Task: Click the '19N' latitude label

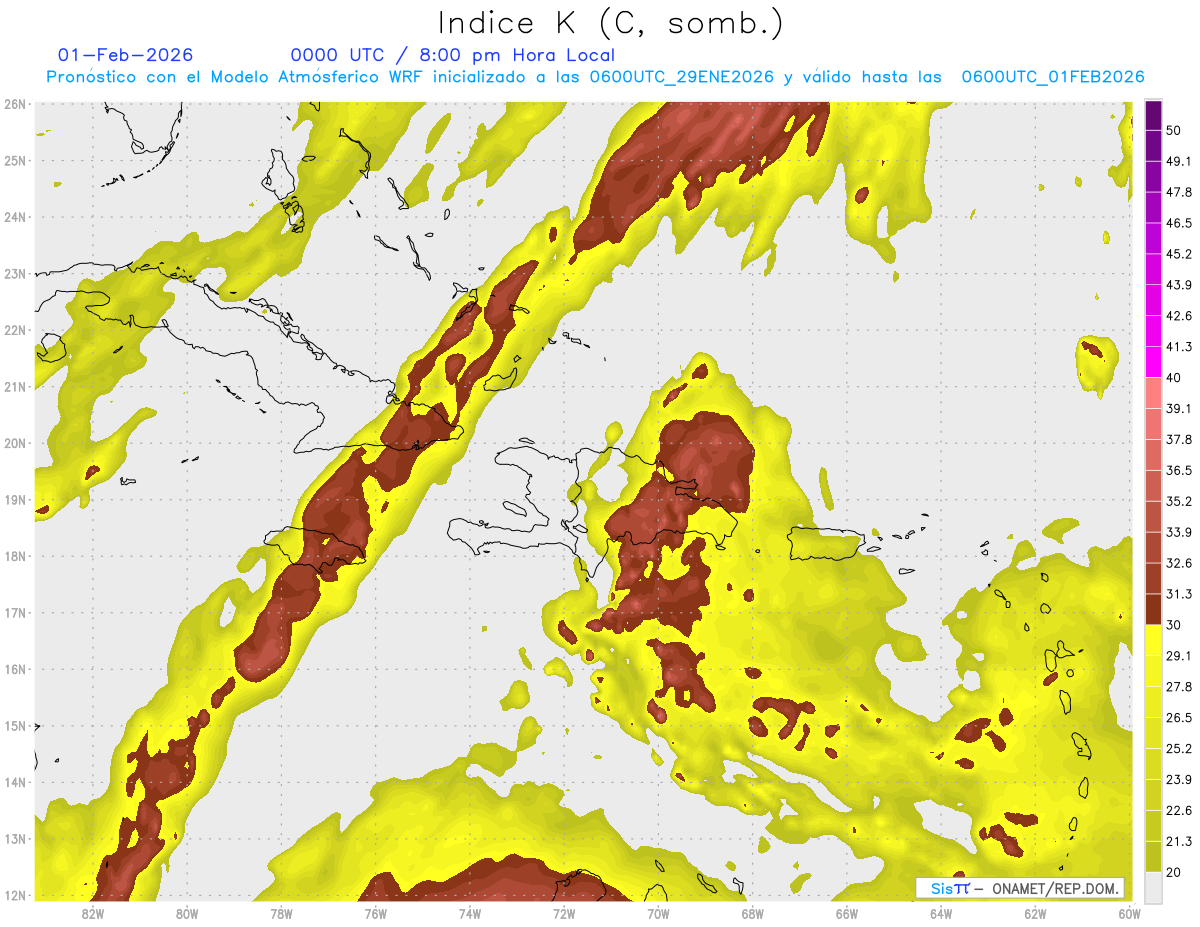Action: point(15,500)
